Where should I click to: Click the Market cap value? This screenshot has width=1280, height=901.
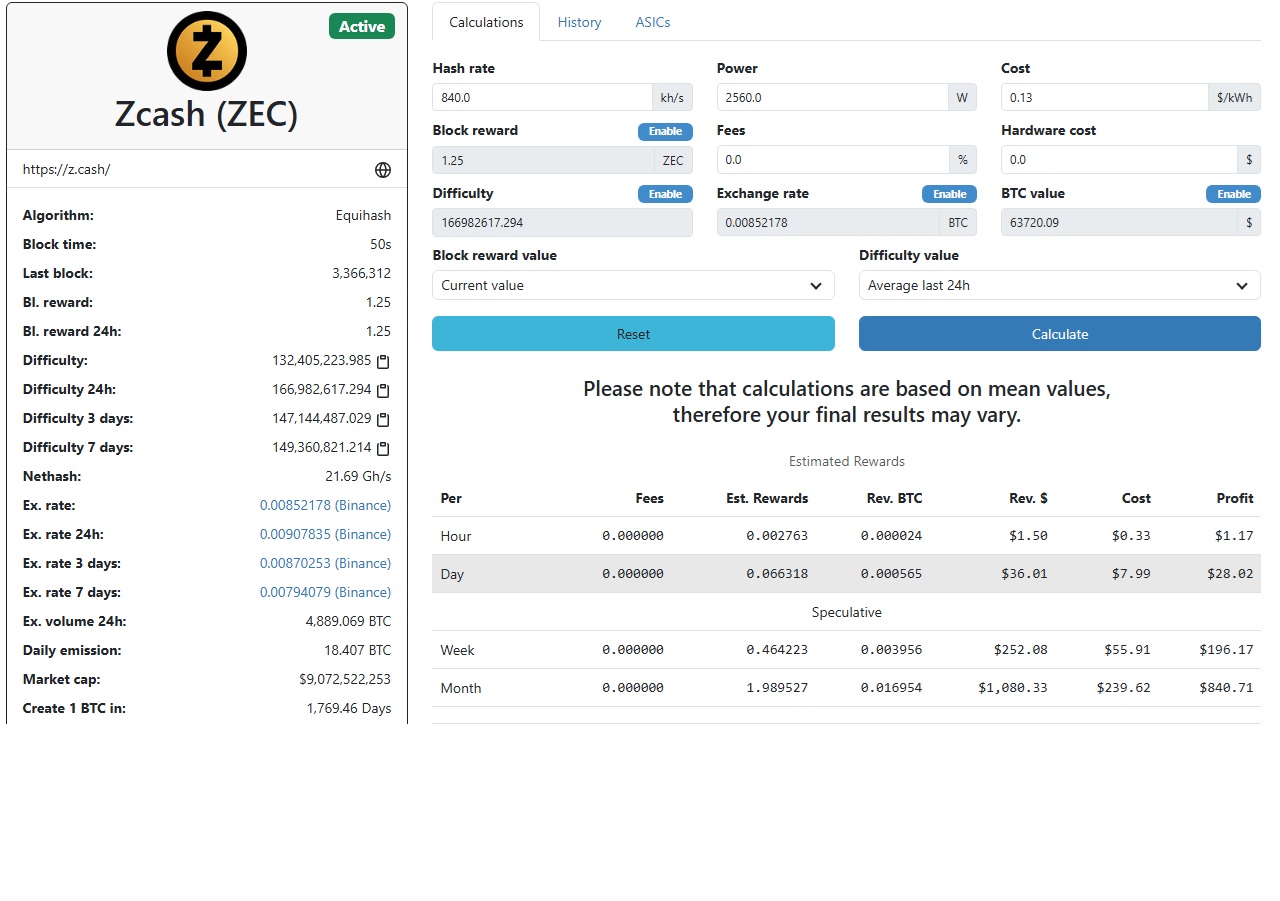(x=345, y=680)
